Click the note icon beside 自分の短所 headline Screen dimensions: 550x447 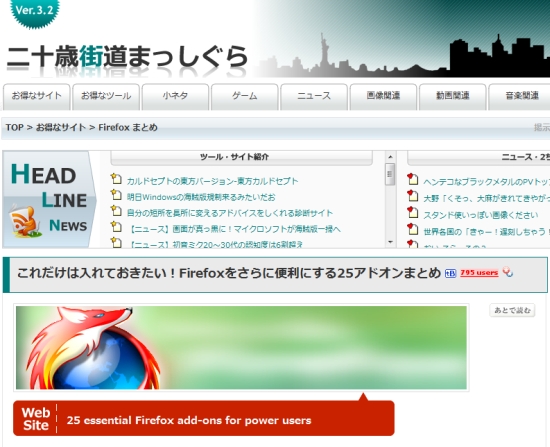tap(116, 211)
